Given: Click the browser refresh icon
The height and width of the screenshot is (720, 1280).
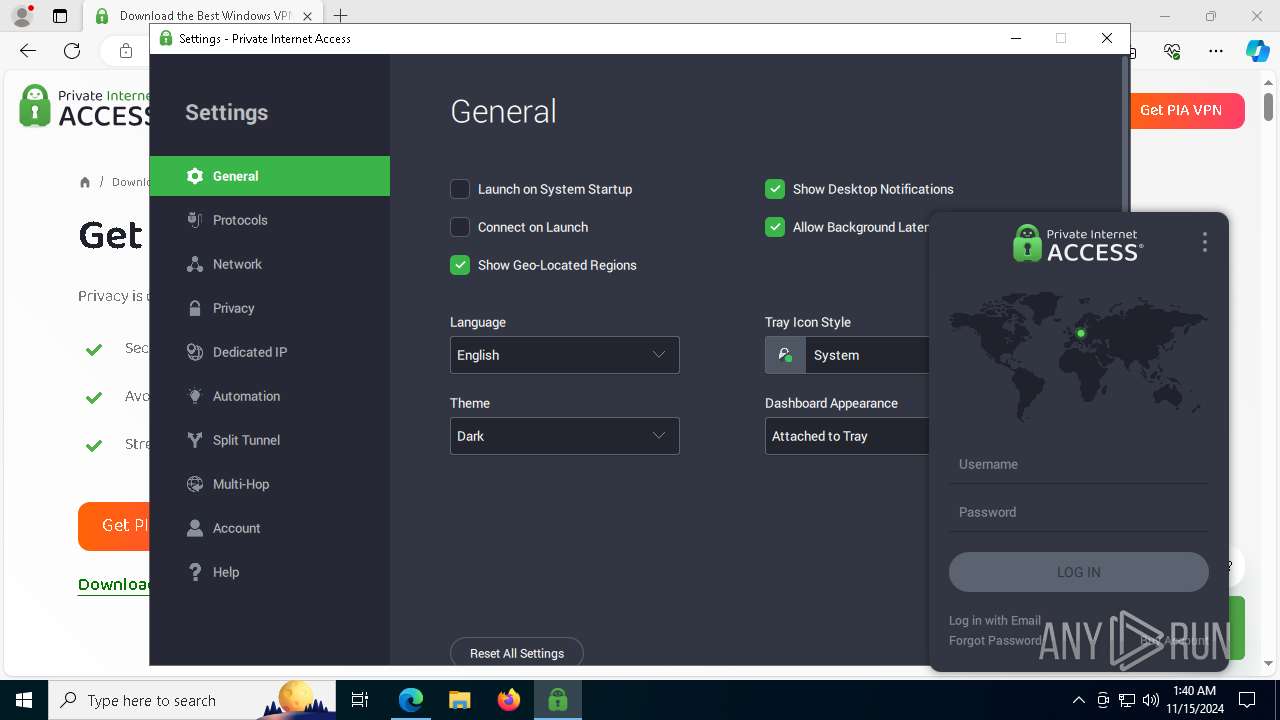Looking at the screenshot, I should (72, 51).
